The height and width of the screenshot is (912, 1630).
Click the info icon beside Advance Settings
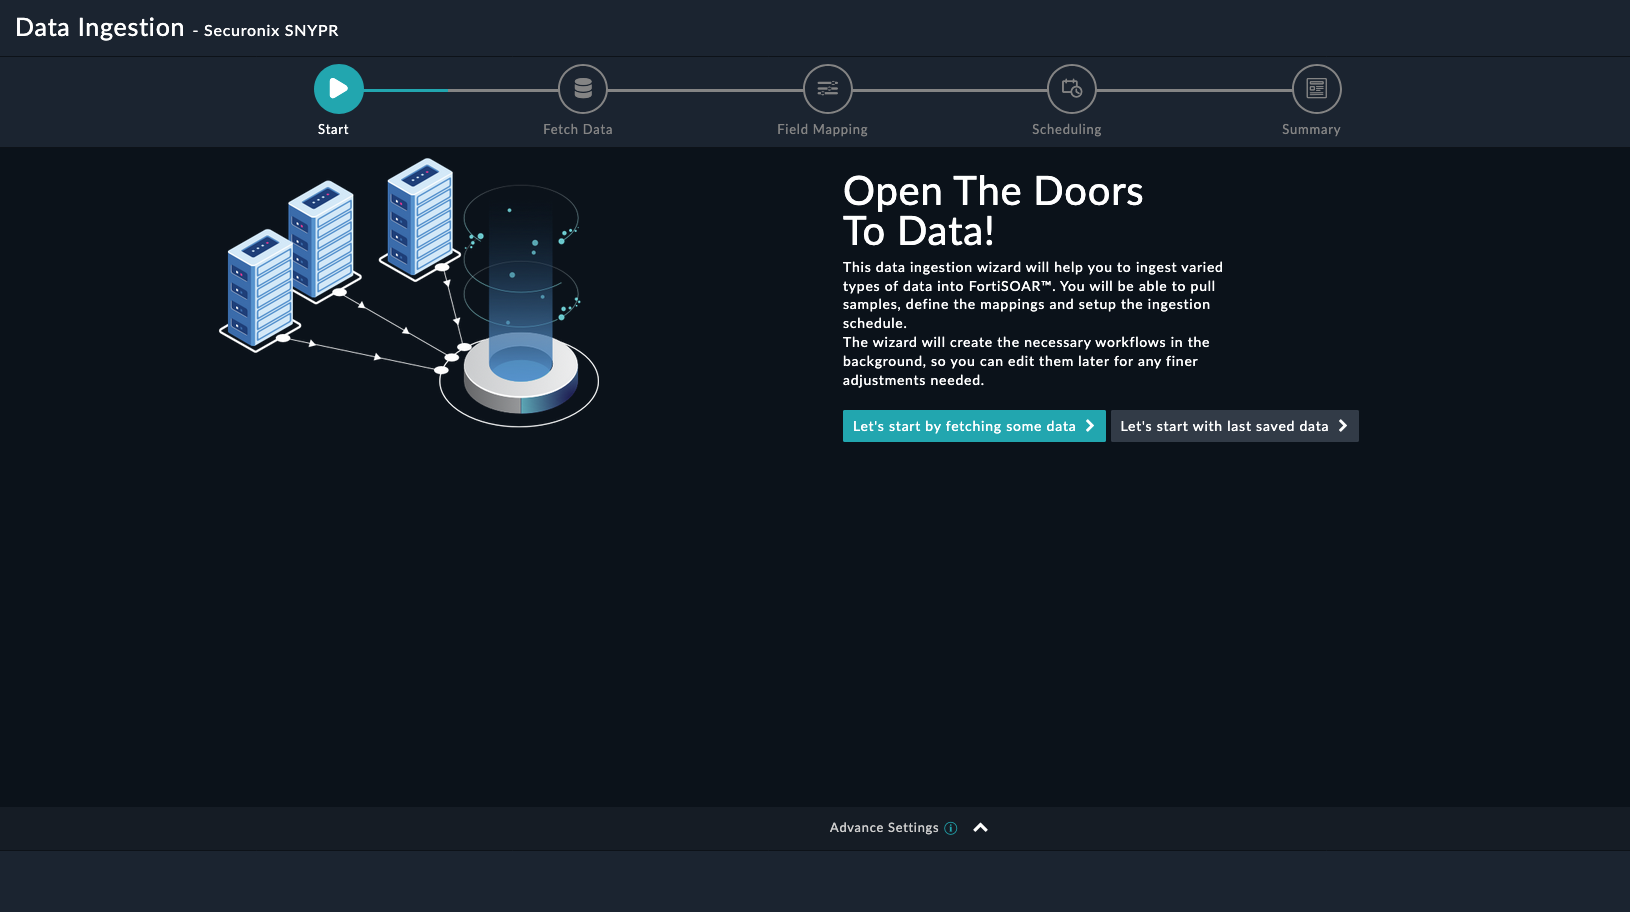pos(951,828)
